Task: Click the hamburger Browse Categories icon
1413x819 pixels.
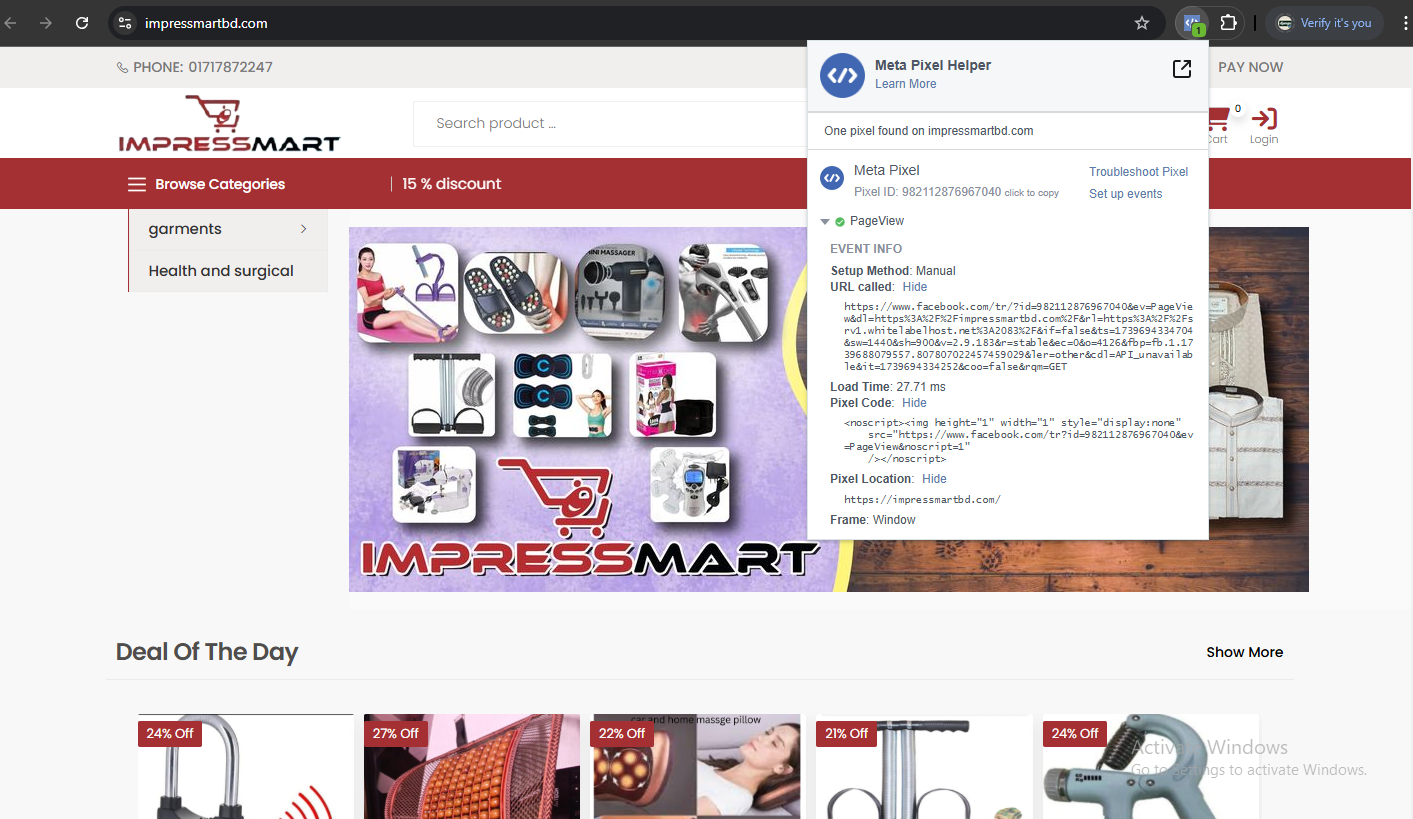Action: coord(136,184)
